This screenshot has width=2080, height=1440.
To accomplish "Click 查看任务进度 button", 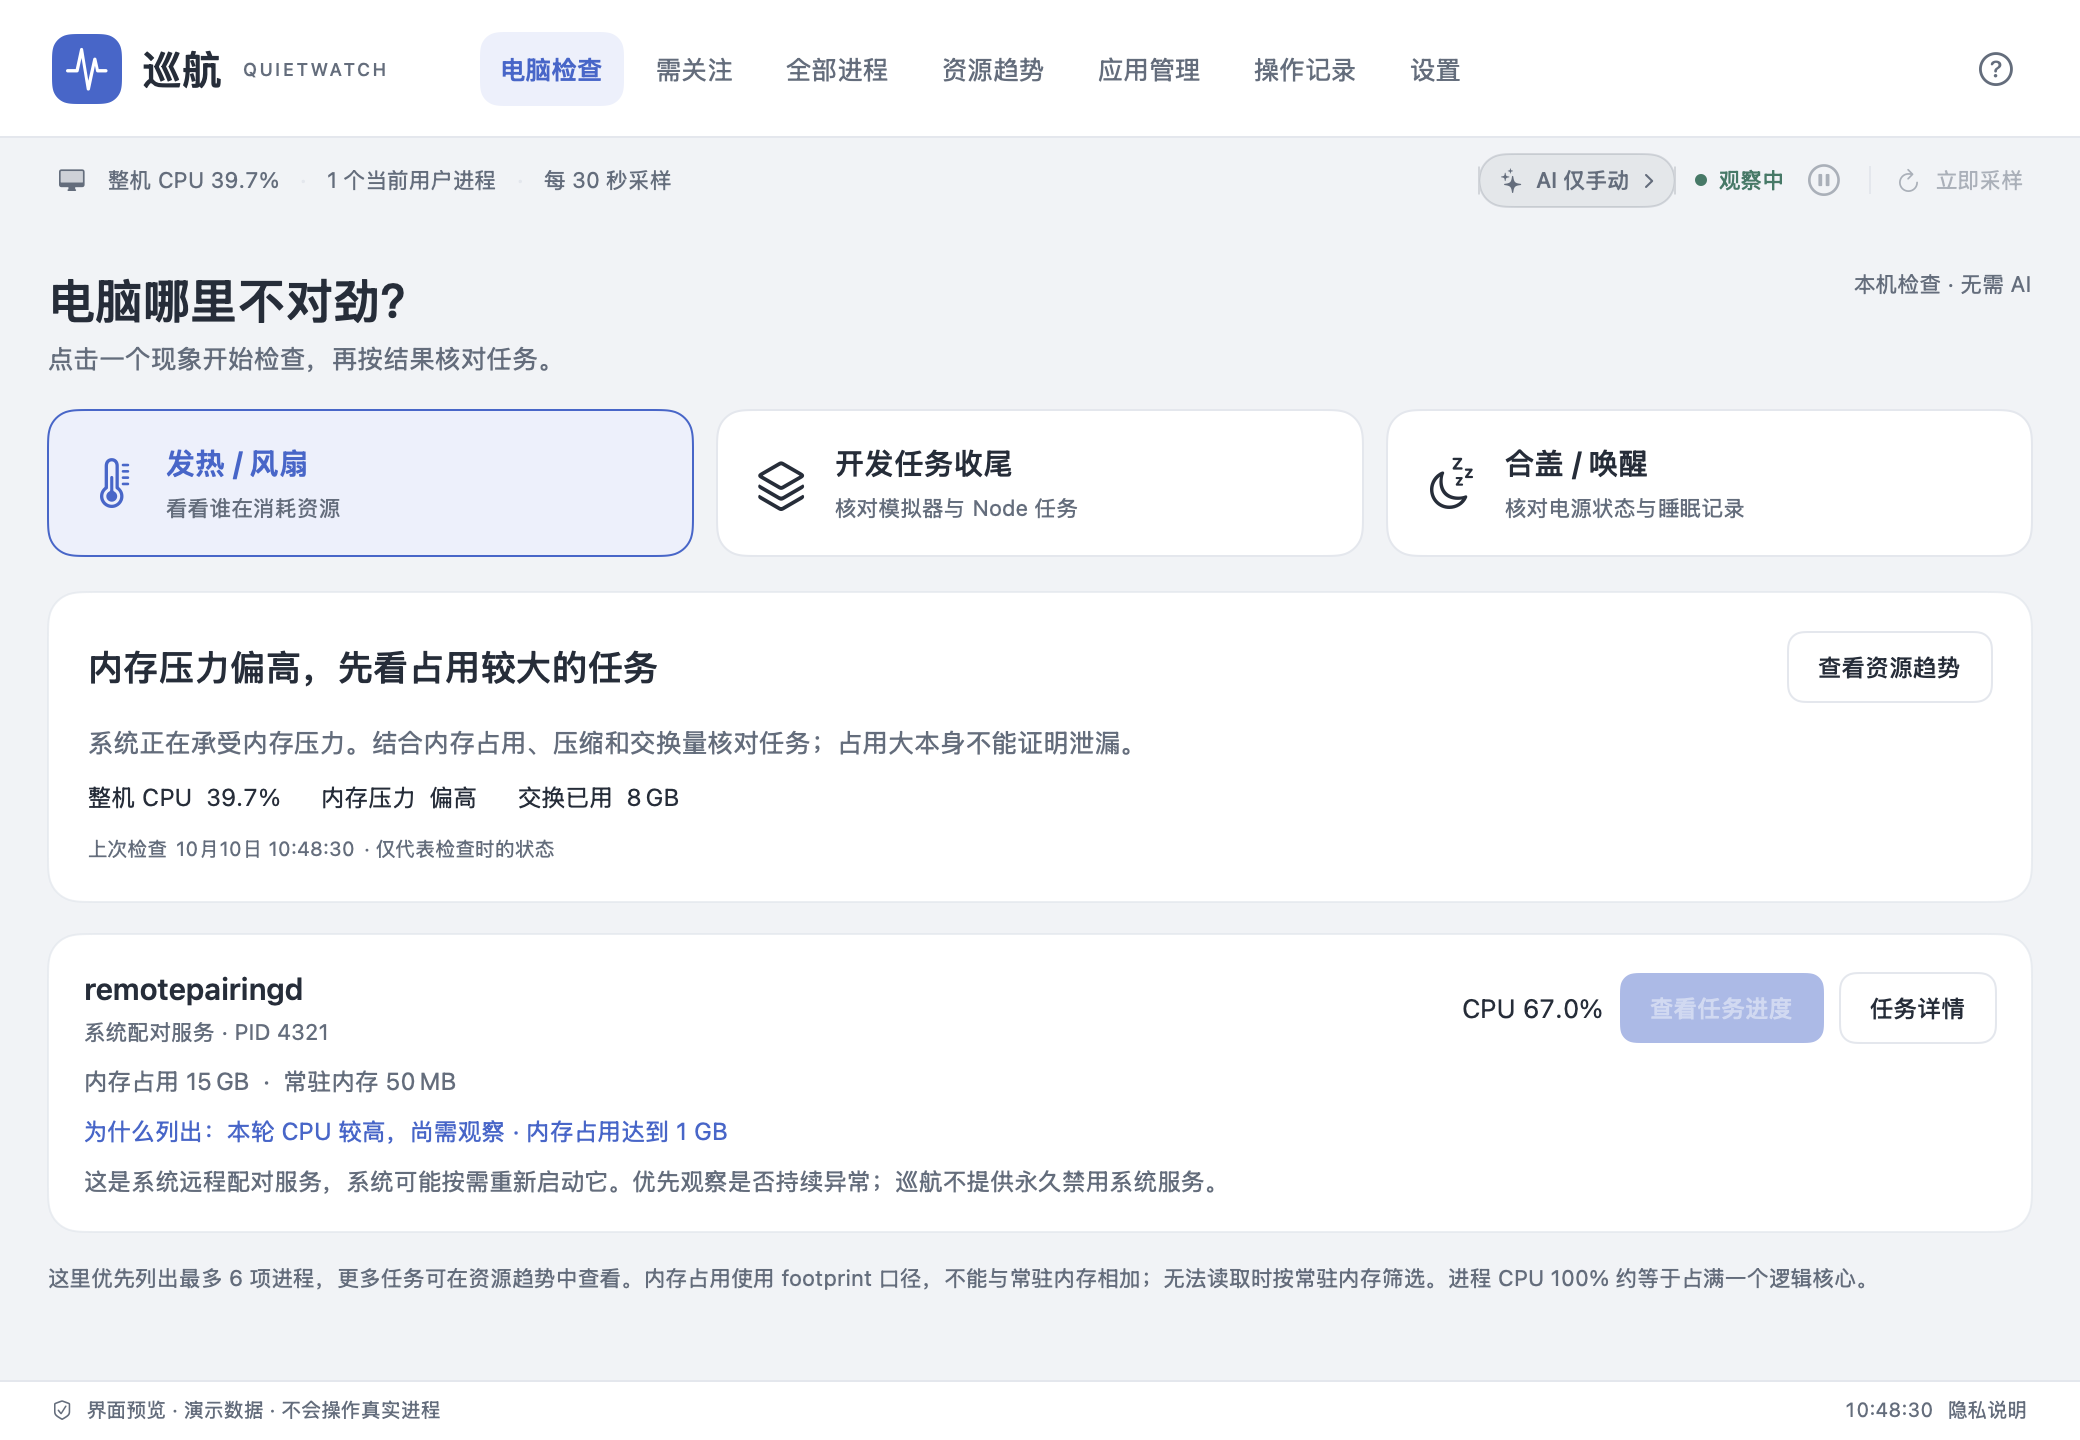I will (x=1721, y=1008).
